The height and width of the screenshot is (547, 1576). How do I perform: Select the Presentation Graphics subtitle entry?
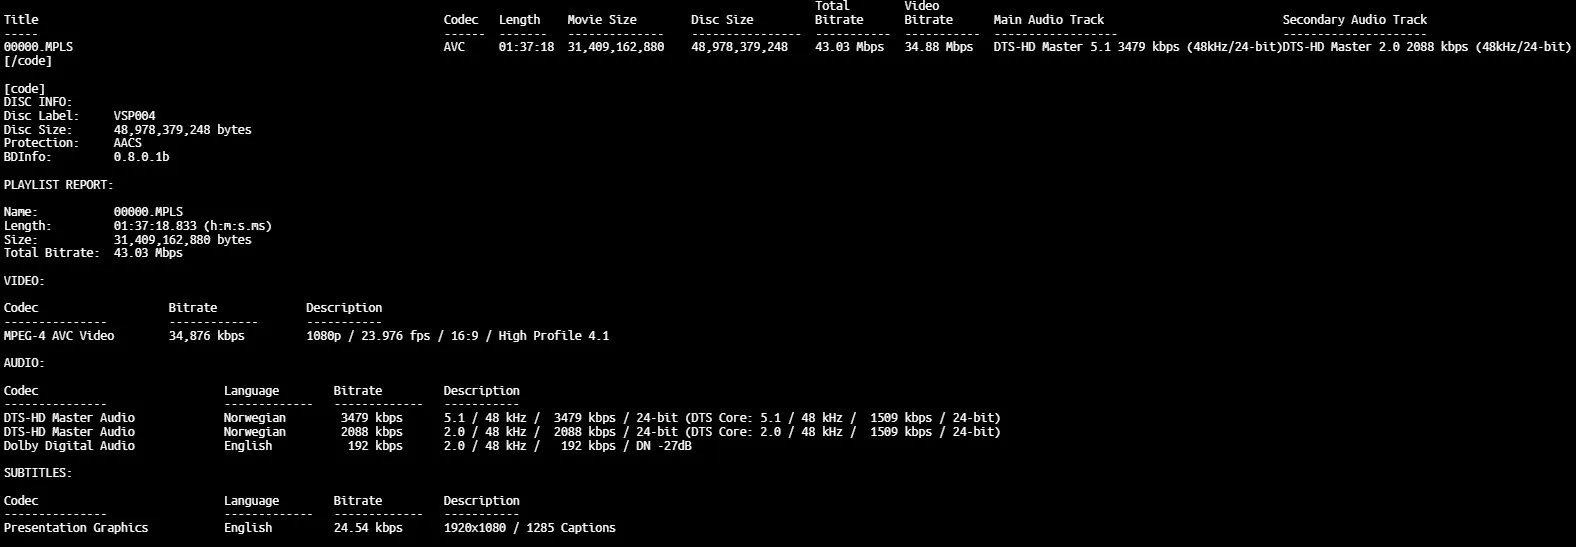[x=76, y=528]
